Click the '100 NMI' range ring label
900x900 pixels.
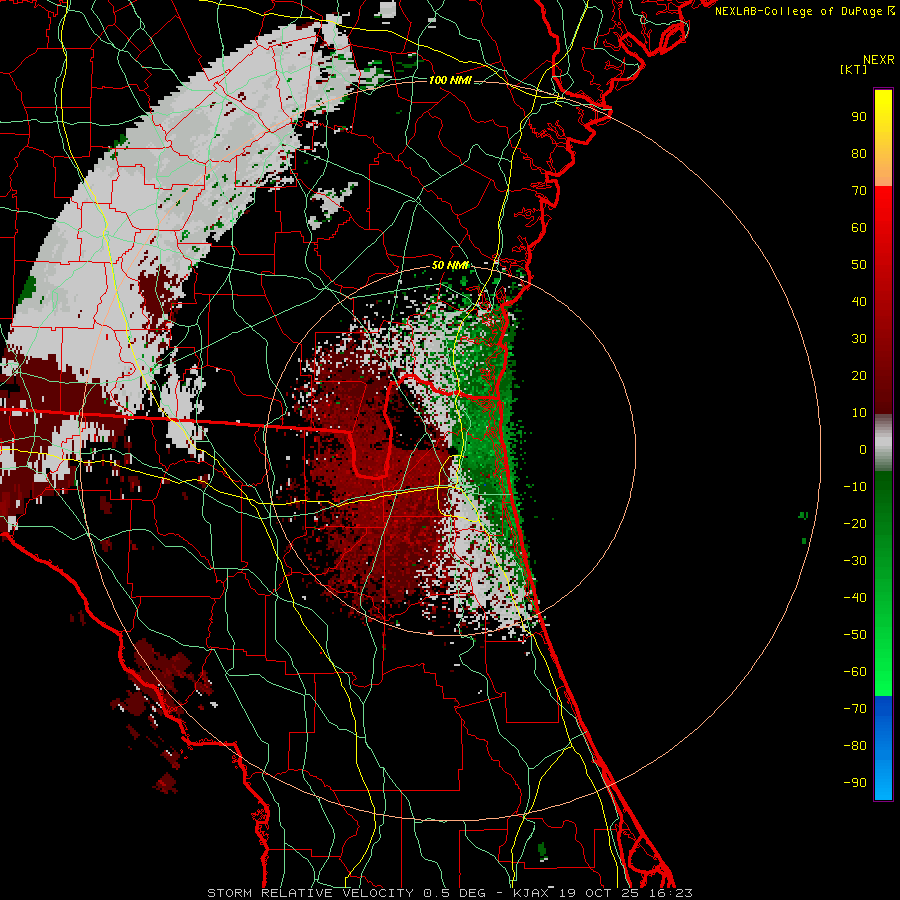click(450, 80)
